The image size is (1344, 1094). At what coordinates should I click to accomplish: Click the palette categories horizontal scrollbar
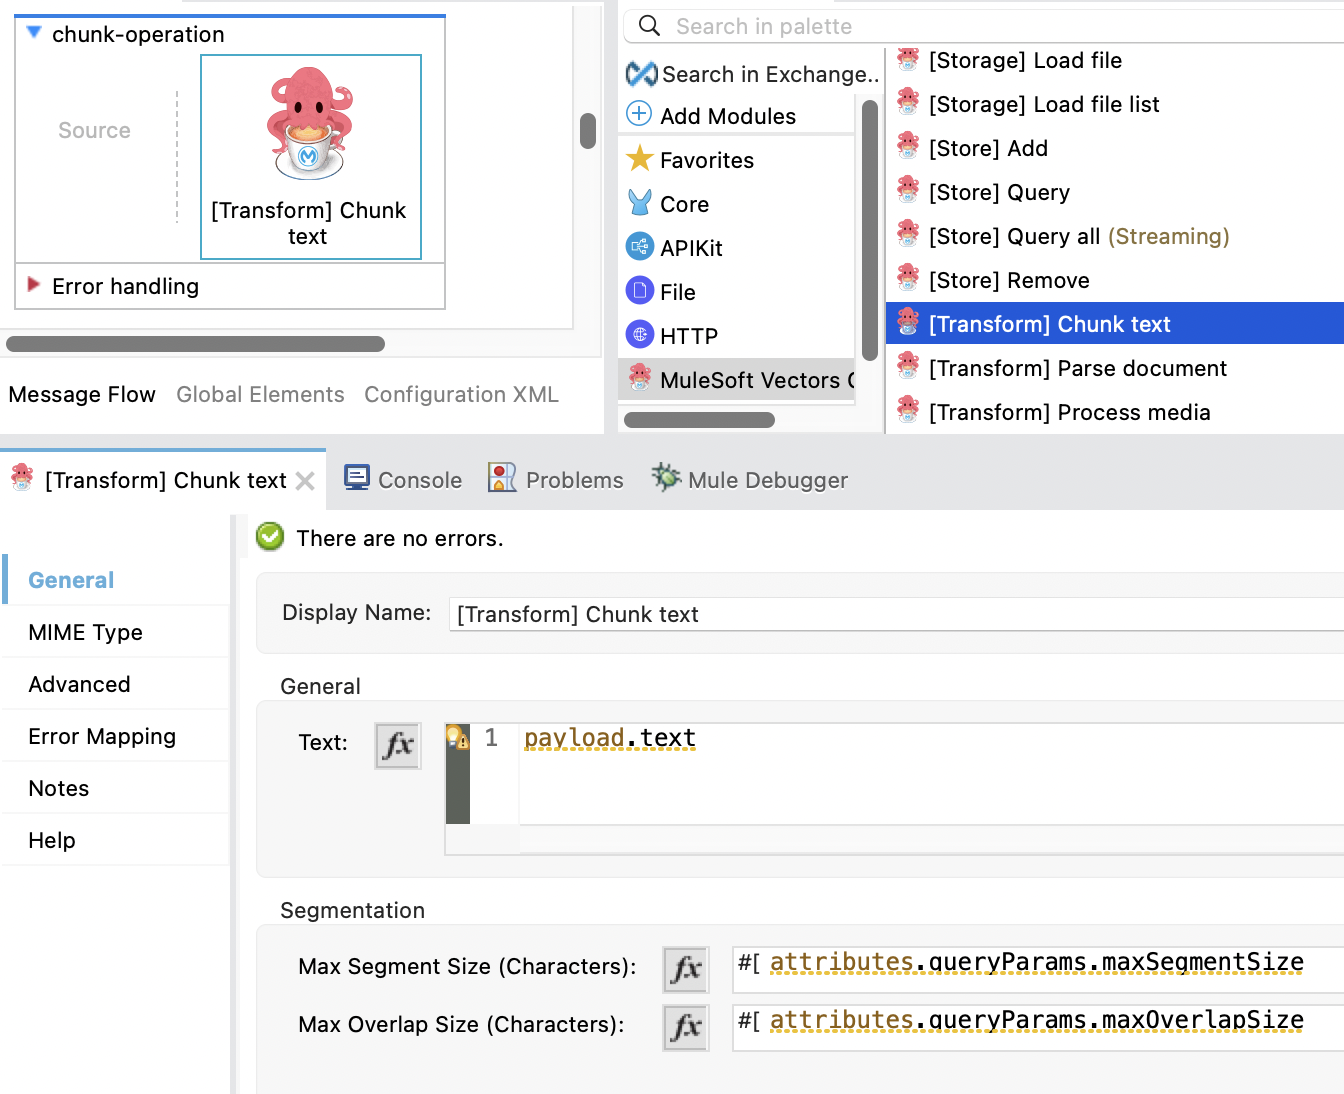click(699, 420)
